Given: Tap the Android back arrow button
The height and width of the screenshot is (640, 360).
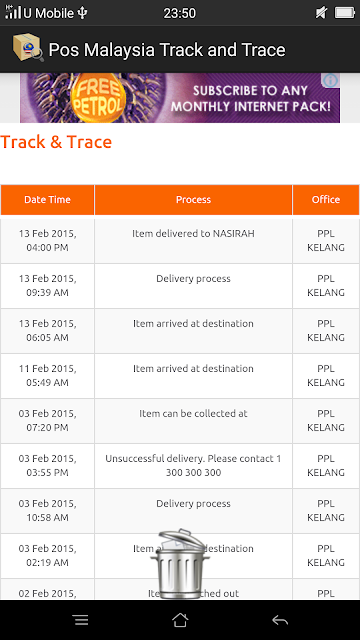Looking at the screenshot, I should [280, 620].
